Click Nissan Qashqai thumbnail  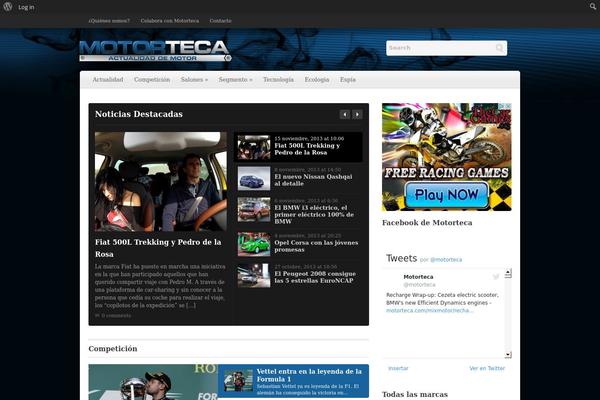coord(254,178)
